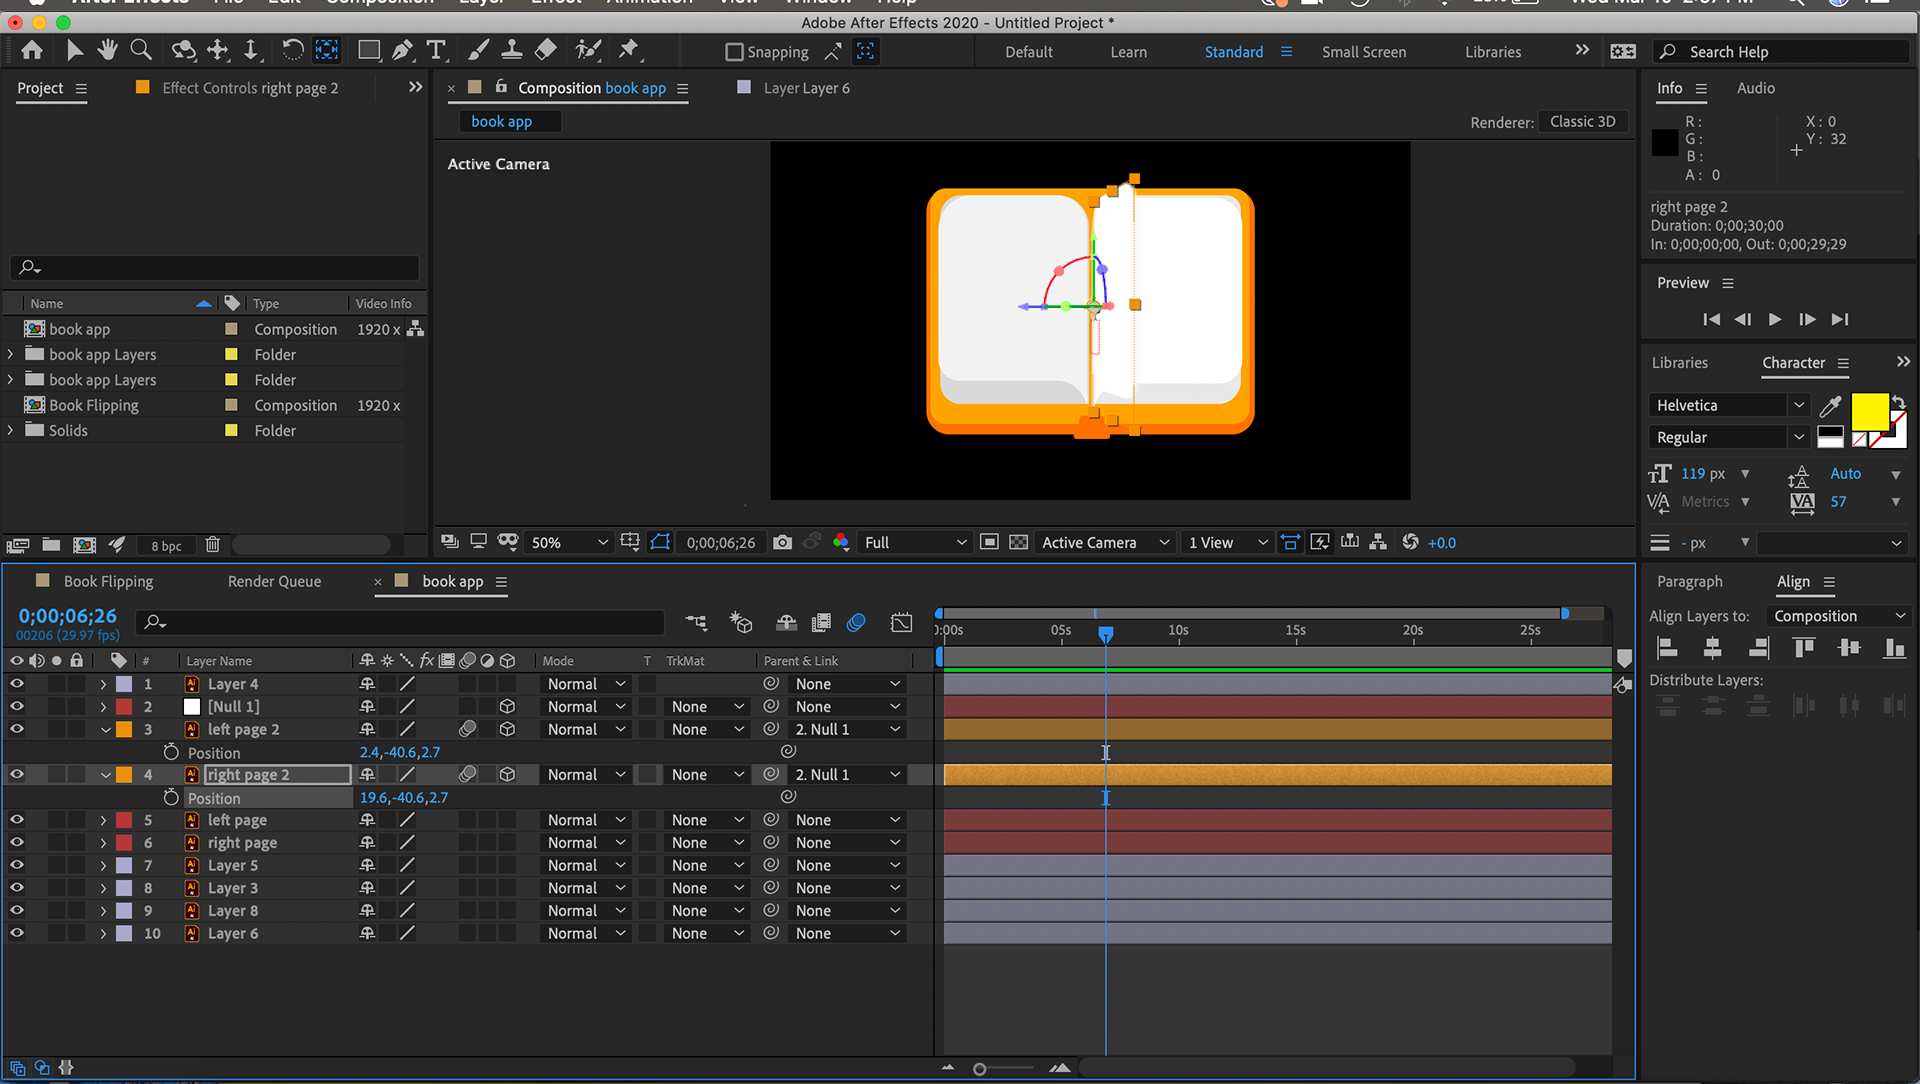Toggle the Position stopwatch on right page 2

click(x=171, y=798)
